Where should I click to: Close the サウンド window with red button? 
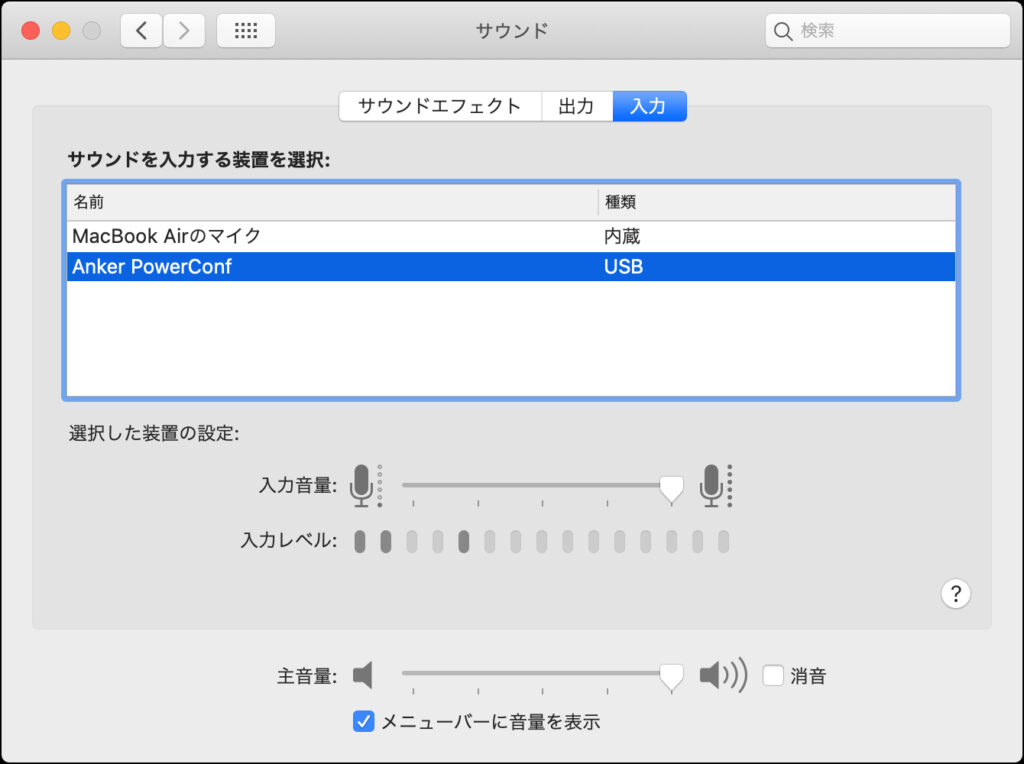(31, 31)
